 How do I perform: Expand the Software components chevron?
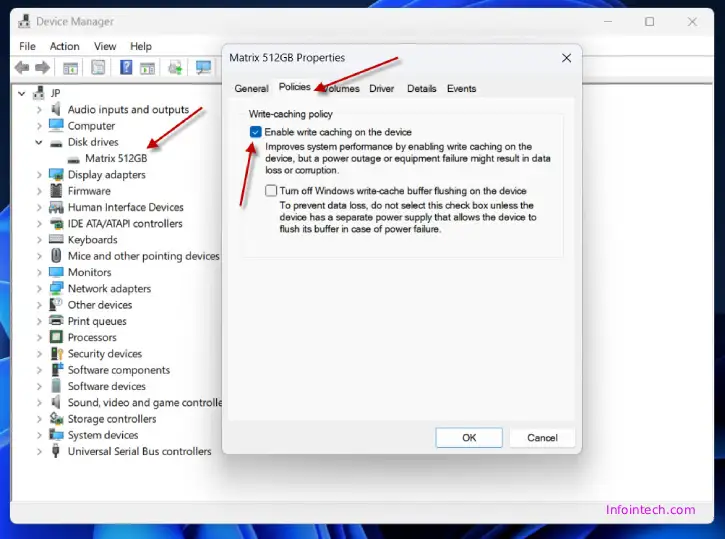coord(39,370)
